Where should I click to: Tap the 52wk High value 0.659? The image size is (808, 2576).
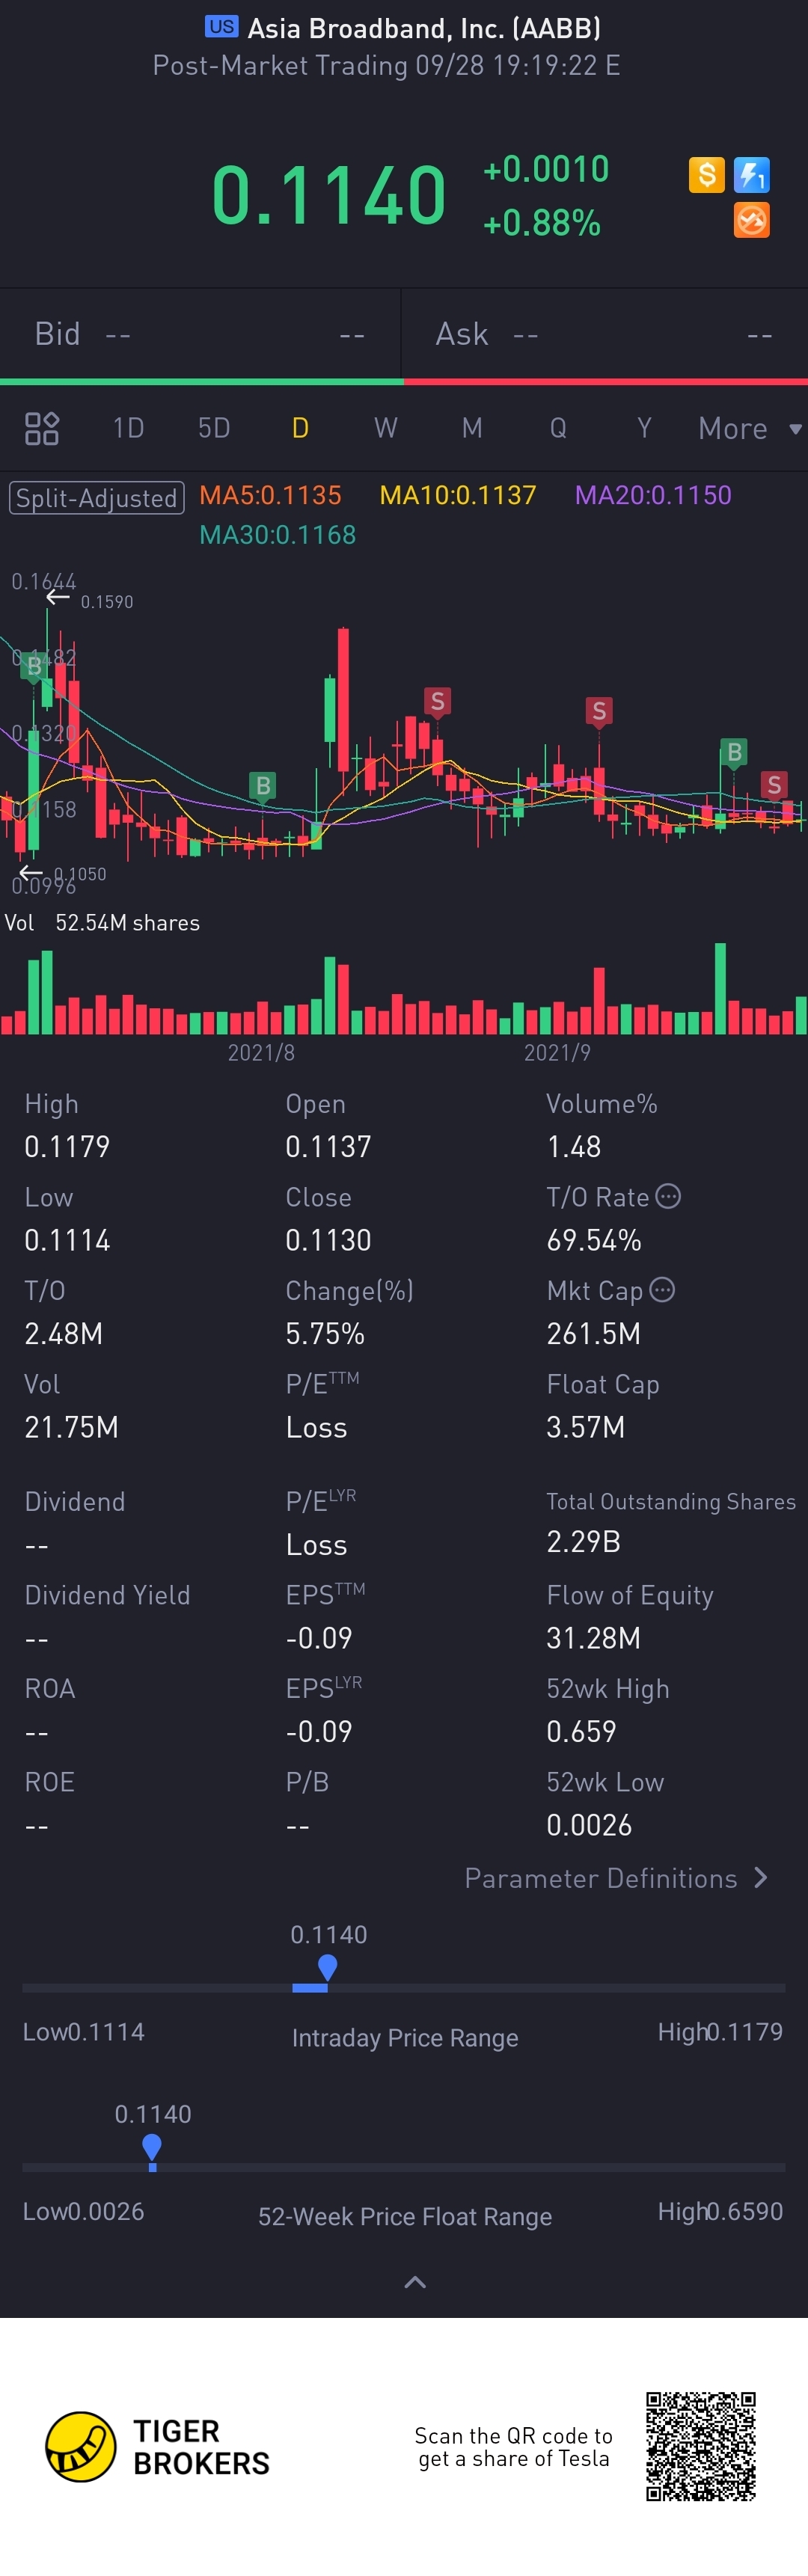(x=581, y=1731)
